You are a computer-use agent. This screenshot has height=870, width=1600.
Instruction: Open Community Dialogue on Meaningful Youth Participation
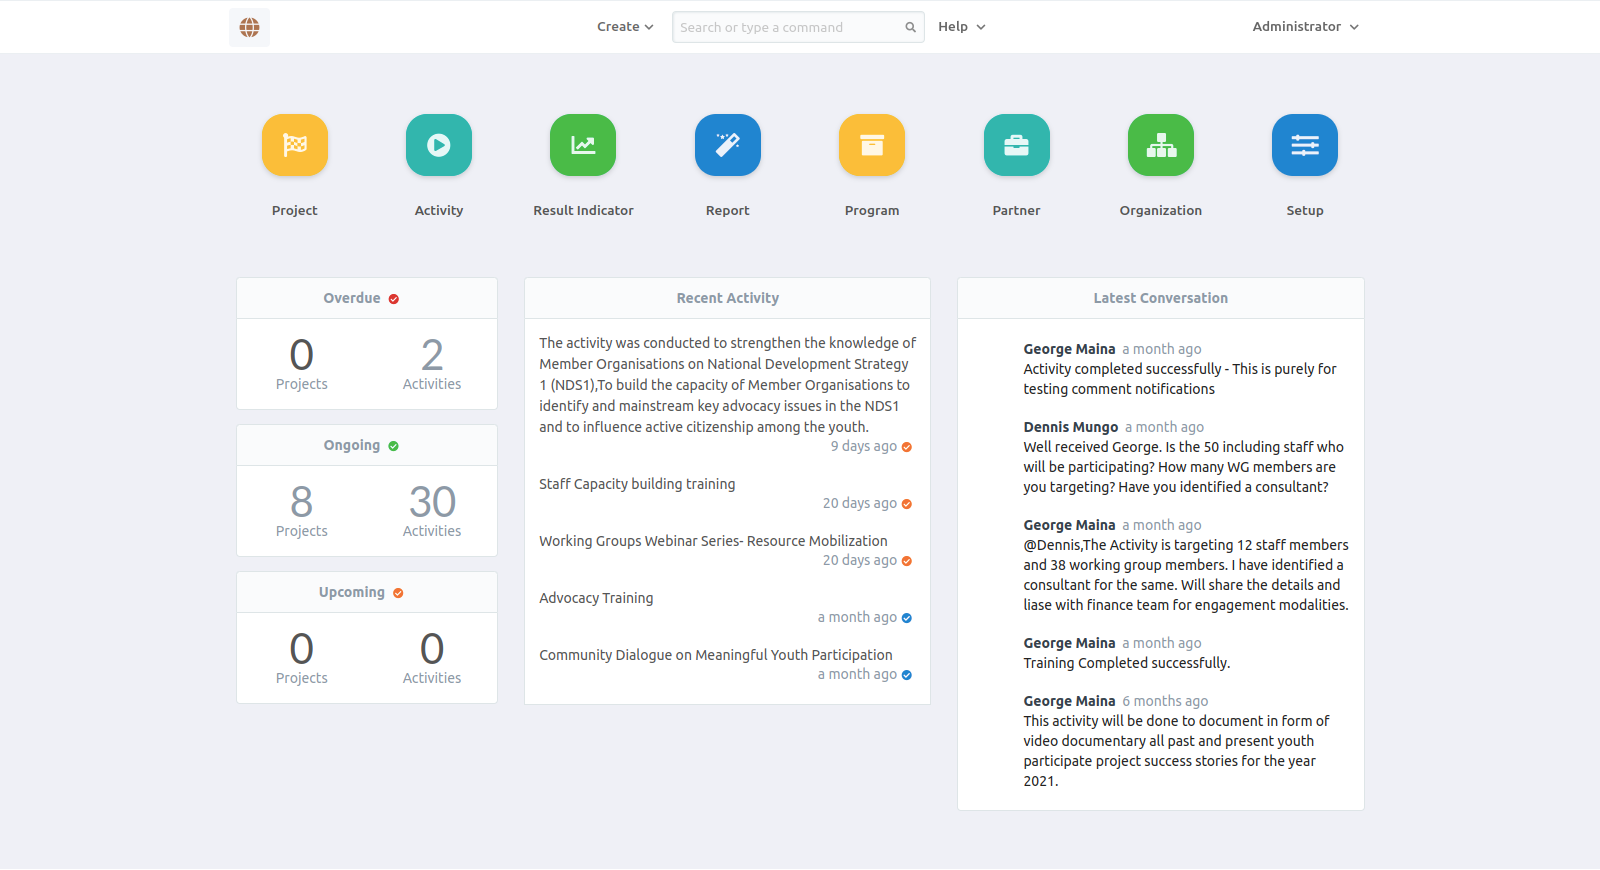(716, 655)
